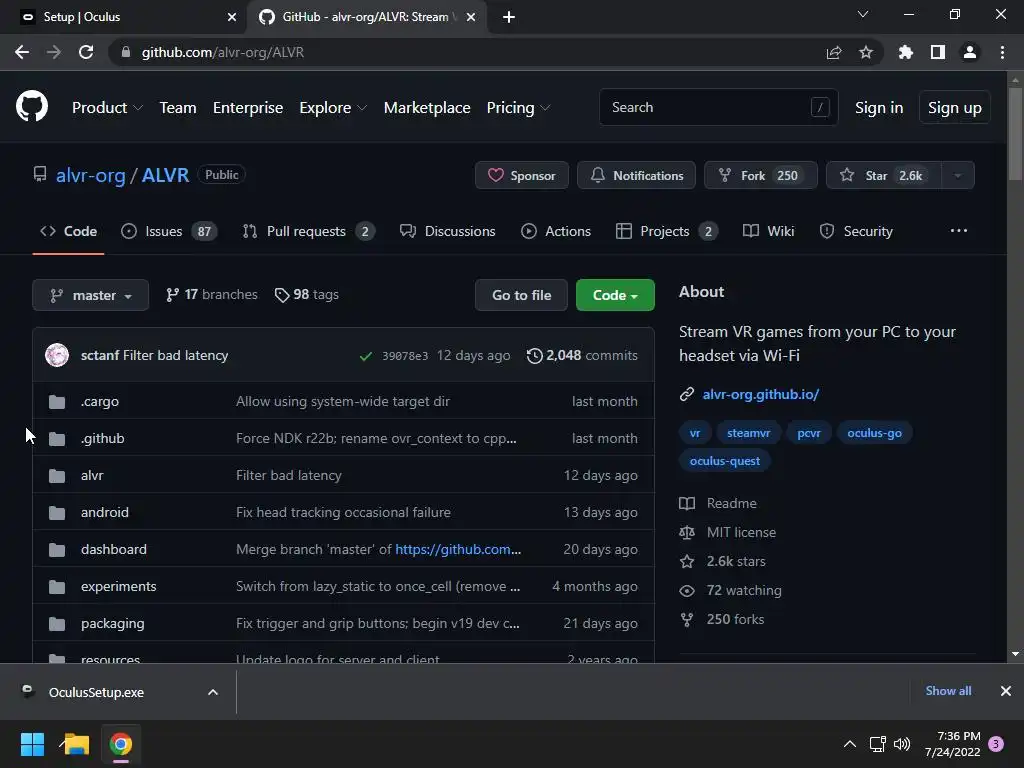Open the Wiki tab
Image resolution: width=1024 pixels, height=768 pixels.
pyautogui.click(x=769, y=231)
